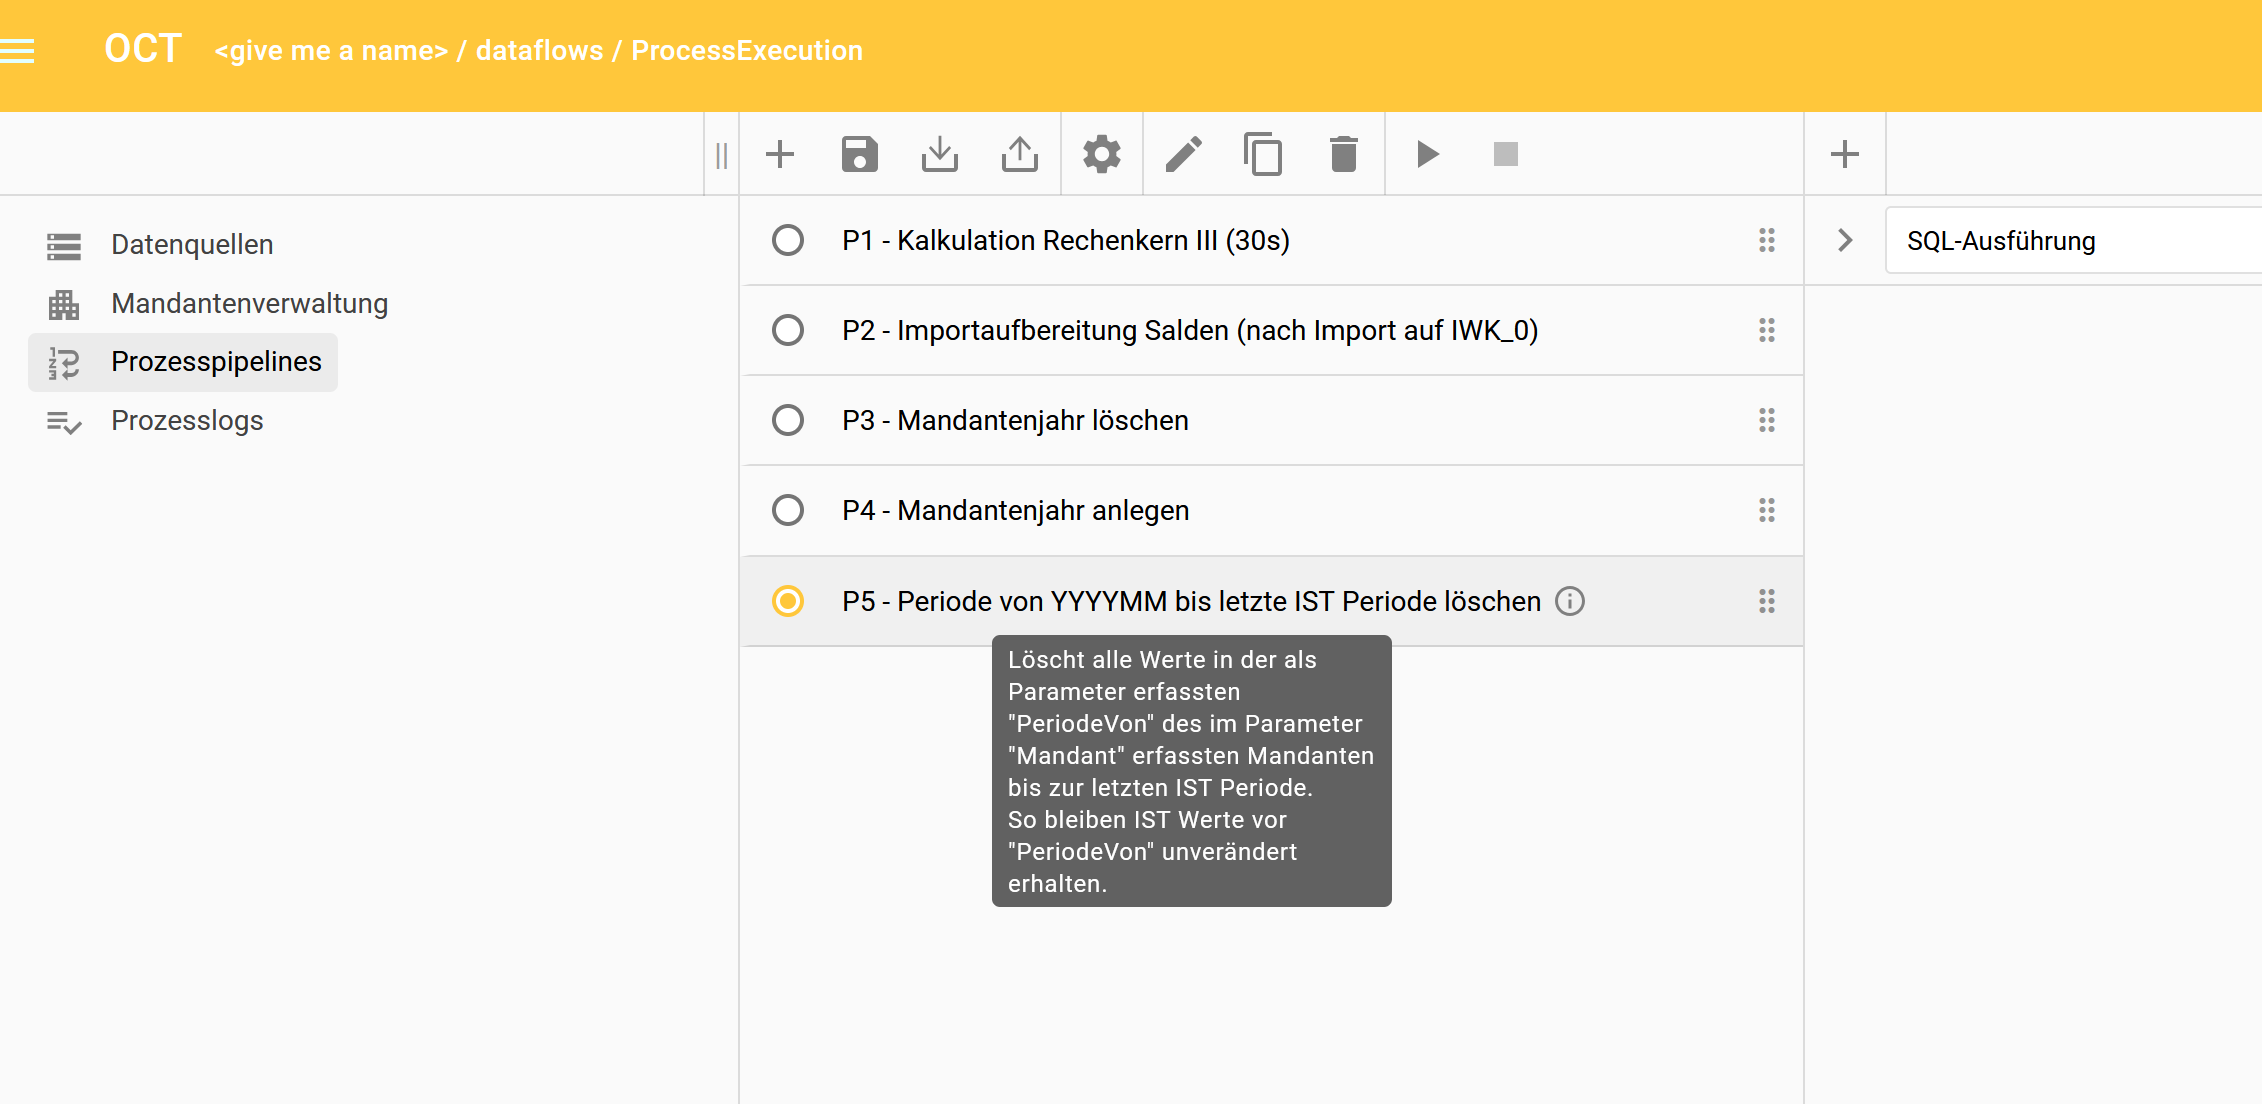This screenshot has height=1104, width=2262.
Task: Click the stop execution square icon
Action: [x=1505, y=155]
